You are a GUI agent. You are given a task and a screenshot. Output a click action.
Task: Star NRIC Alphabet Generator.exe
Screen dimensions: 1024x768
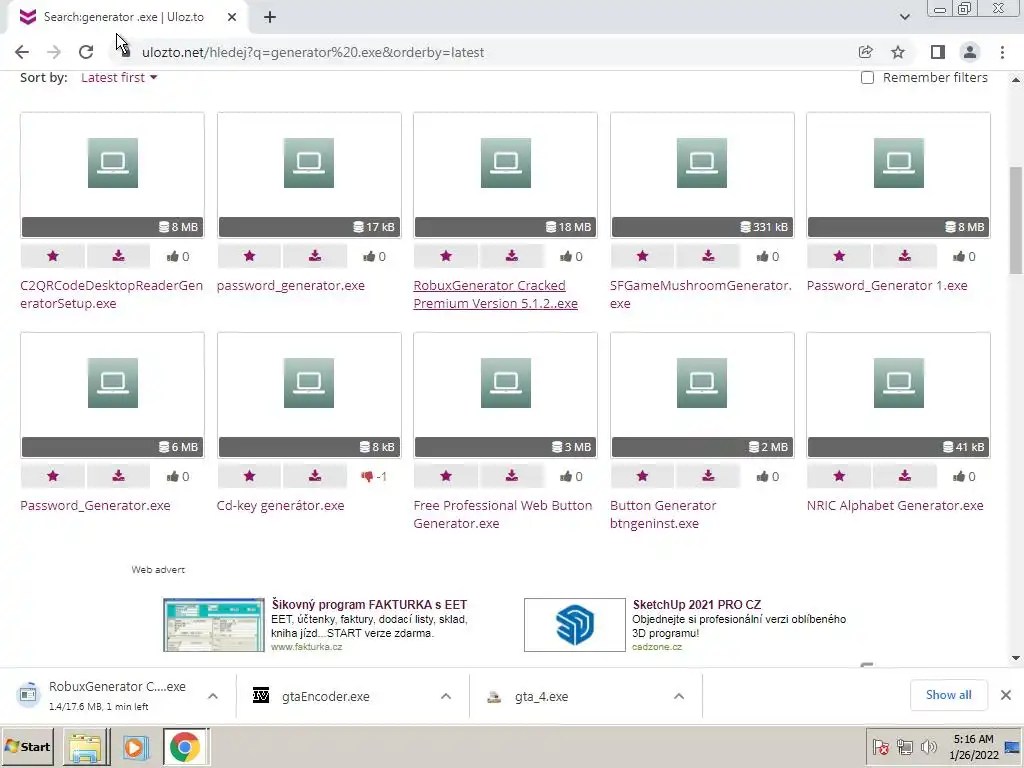click(839, 476)
